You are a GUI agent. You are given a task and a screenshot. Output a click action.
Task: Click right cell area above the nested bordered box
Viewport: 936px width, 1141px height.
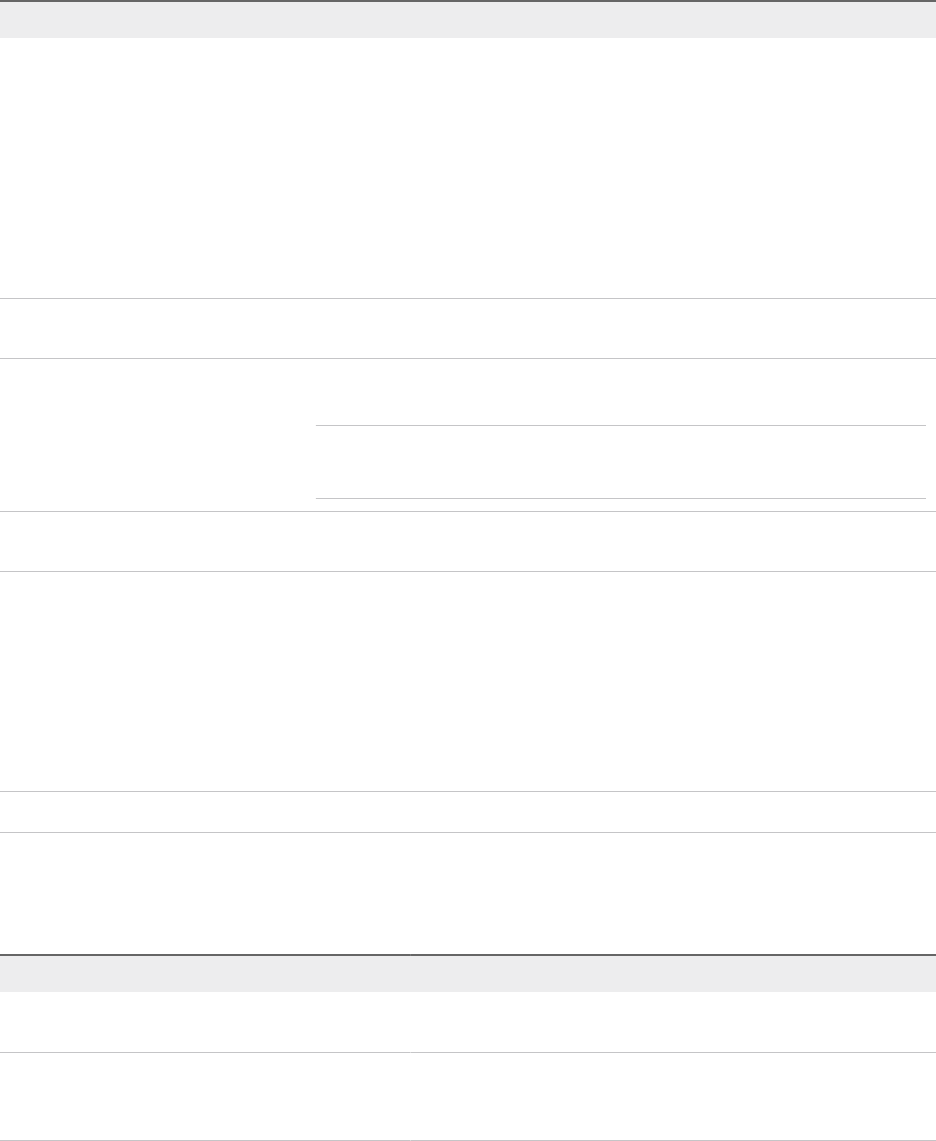[x=620, y=391]
